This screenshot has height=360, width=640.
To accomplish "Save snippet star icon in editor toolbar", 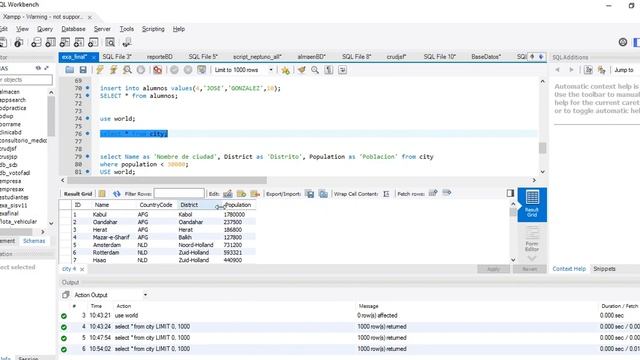I will point(285,70).
